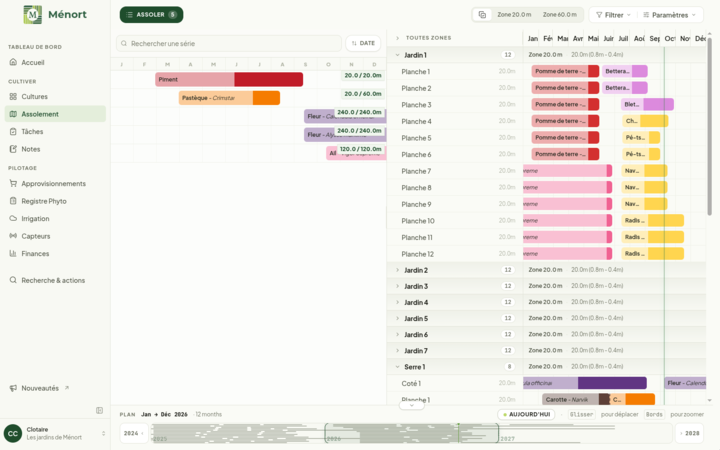The height and width of the screenshot is (450, 720).
Task: Select the Zone 20.0 m option
Action: 514,15
